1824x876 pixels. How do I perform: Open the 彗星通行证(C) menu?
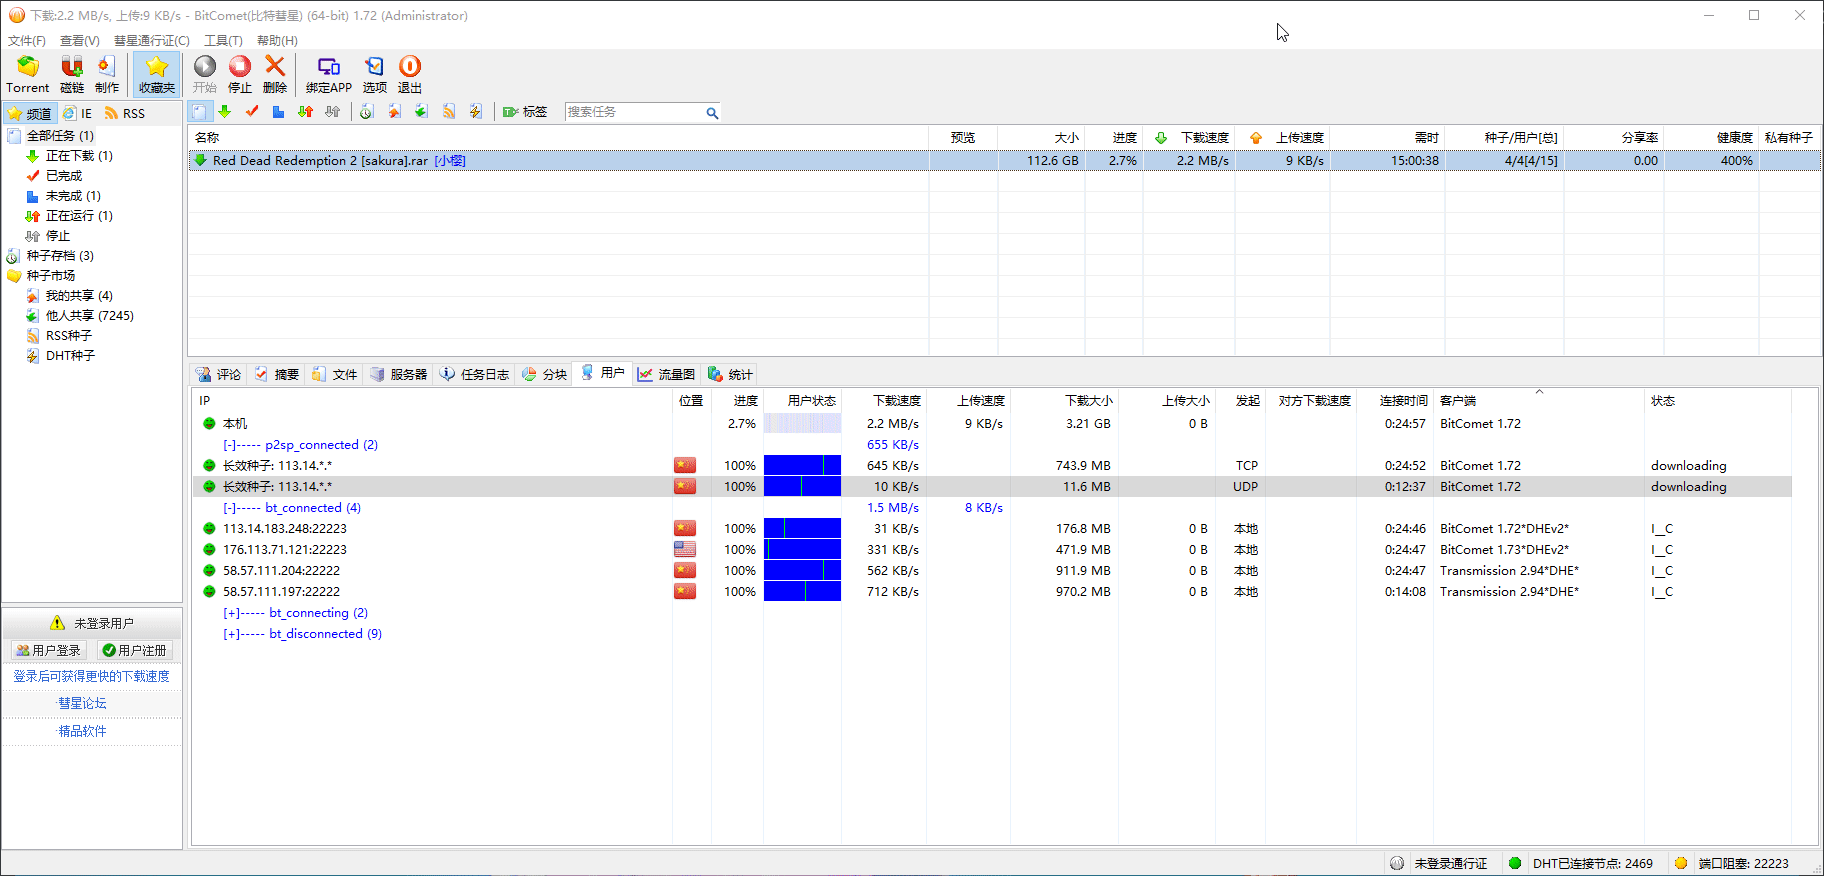tap(152, 41)
